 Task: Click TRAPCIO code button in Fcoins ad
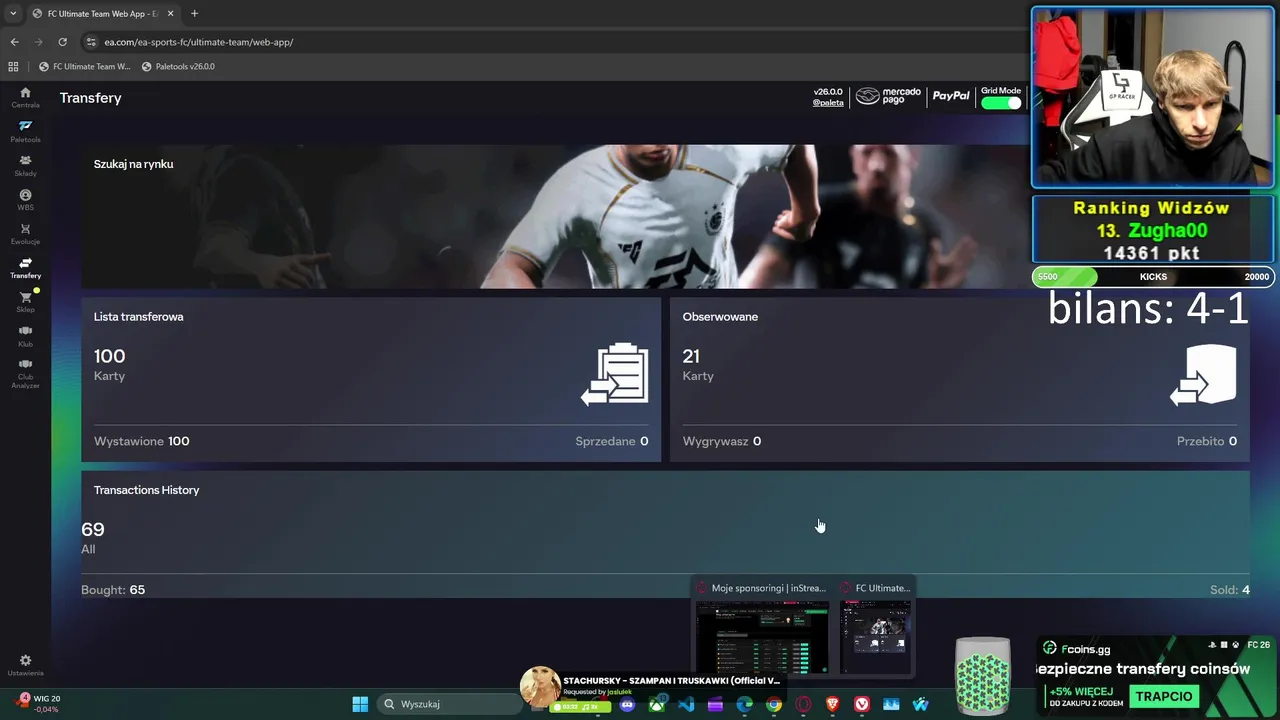click(x=1164, y=696)
